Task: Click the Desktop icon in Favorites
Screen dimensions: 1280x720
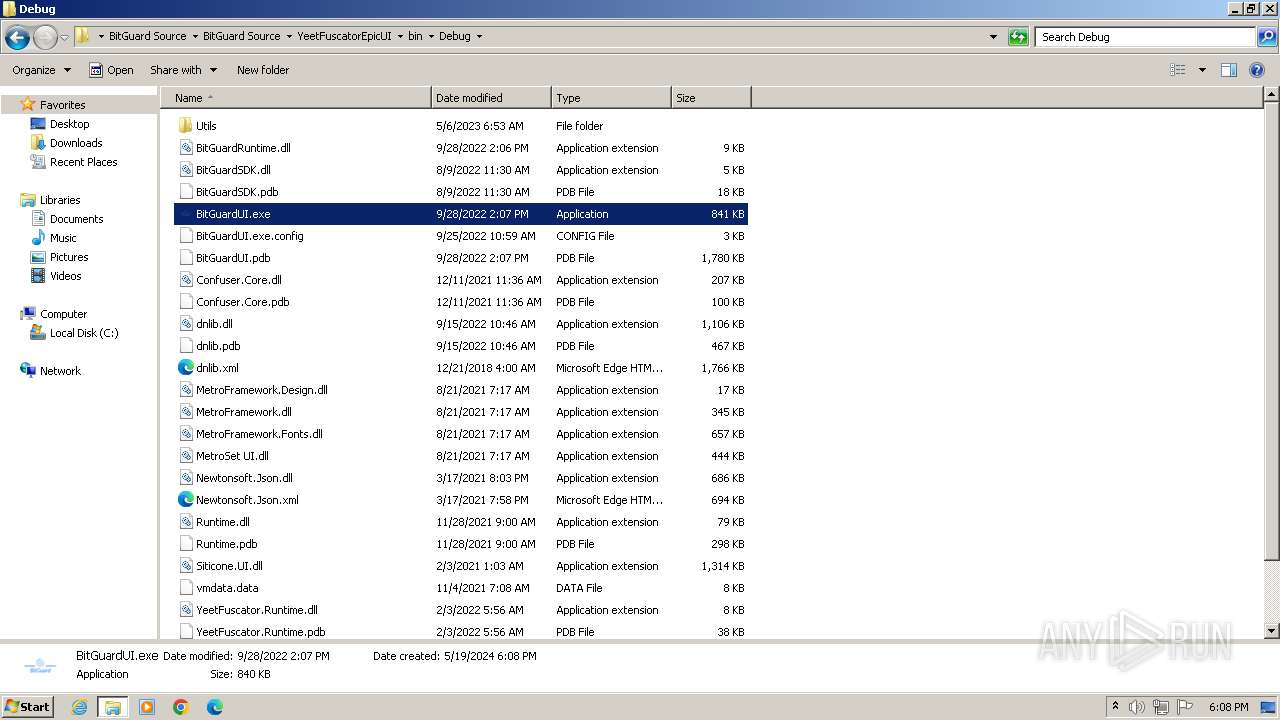Action: coord(38,124)
